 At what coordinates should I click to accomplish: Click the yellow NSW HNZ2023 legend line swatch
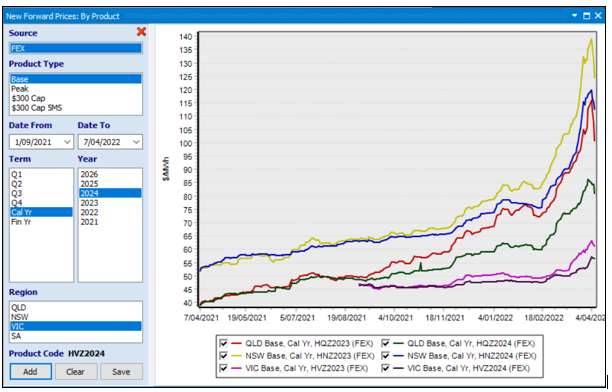click(x=237, y=356)
